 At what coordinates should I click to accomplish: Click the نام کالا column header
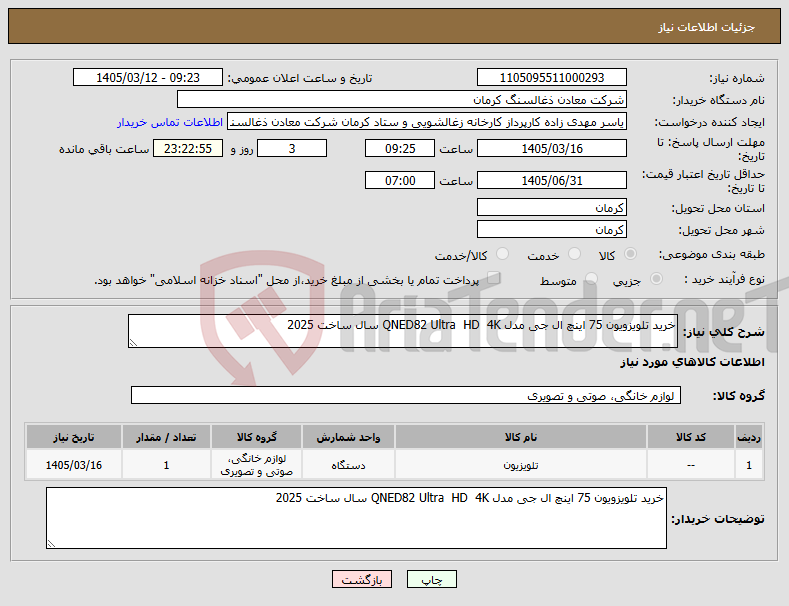[521, 437]
